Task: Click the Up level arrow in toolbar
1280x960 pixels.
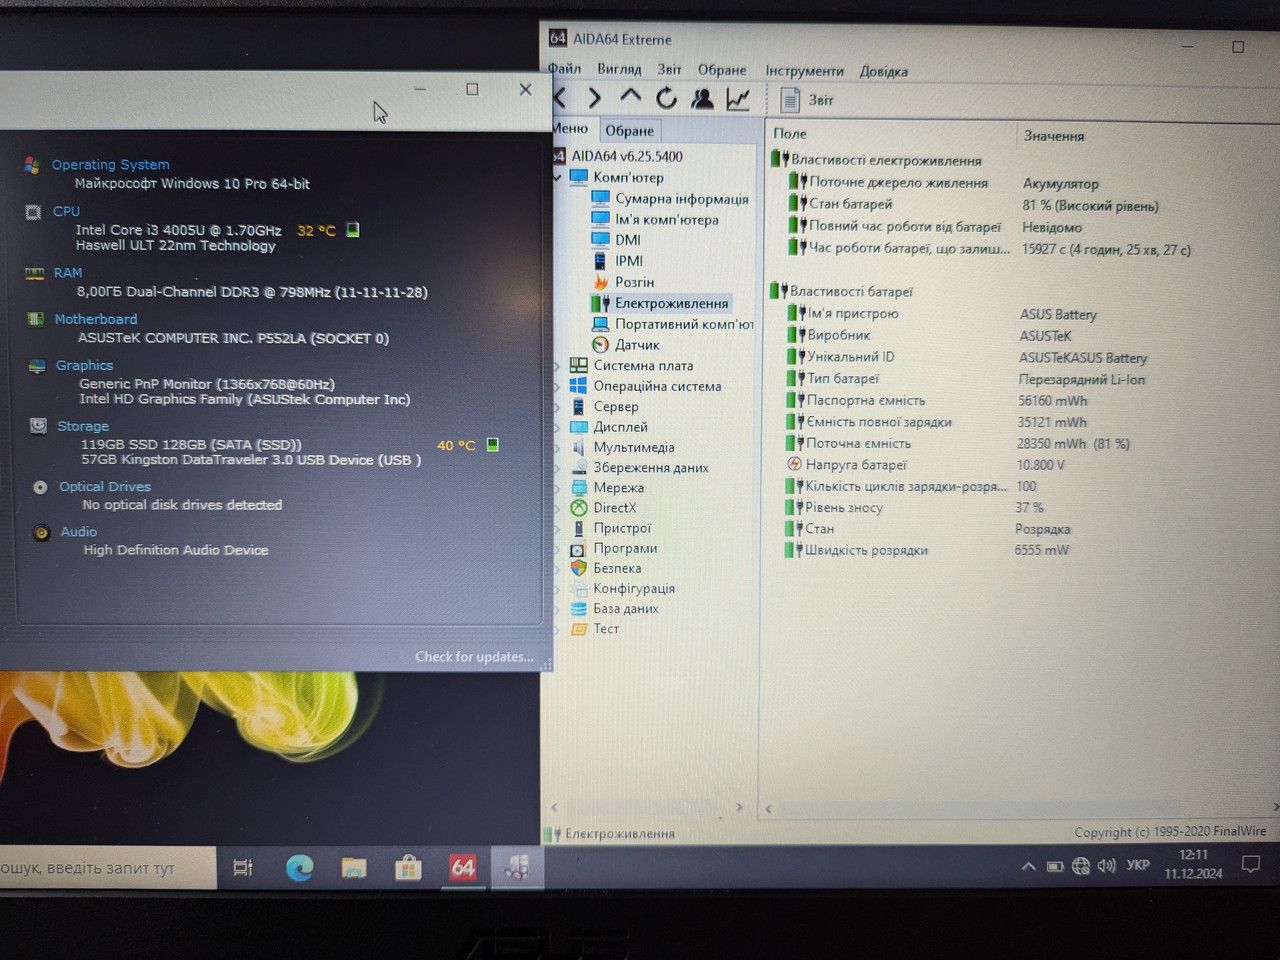Action: click(x=630, y=96)
